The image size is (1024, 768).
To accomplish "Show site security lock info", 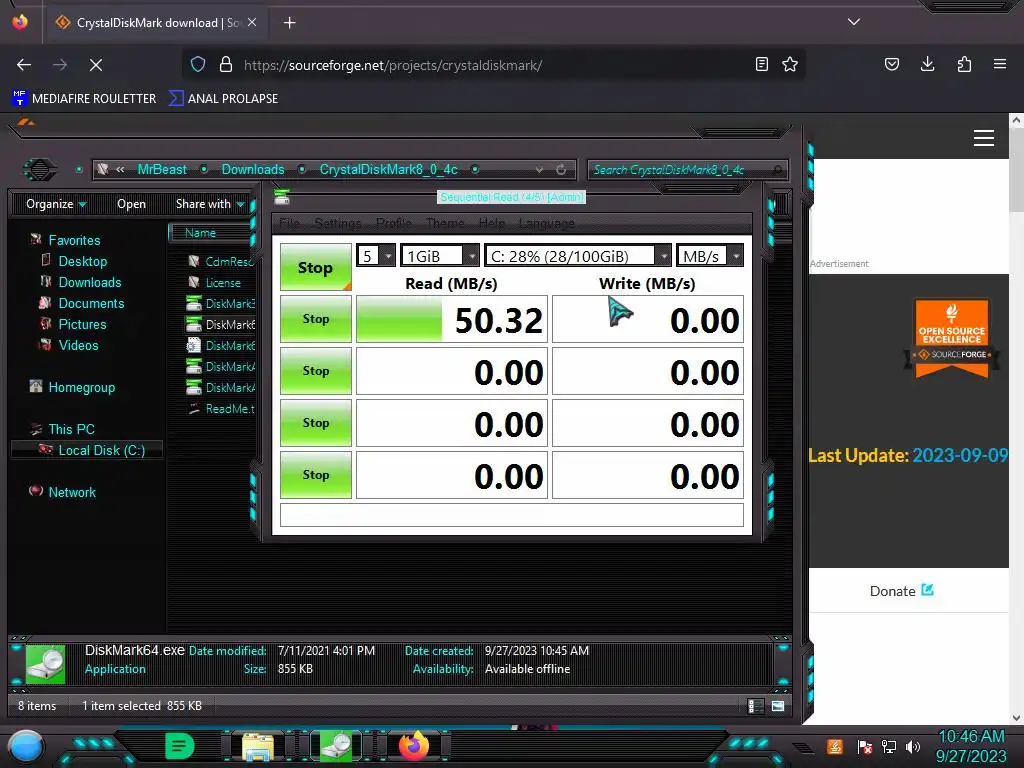I will coord(226,64).
